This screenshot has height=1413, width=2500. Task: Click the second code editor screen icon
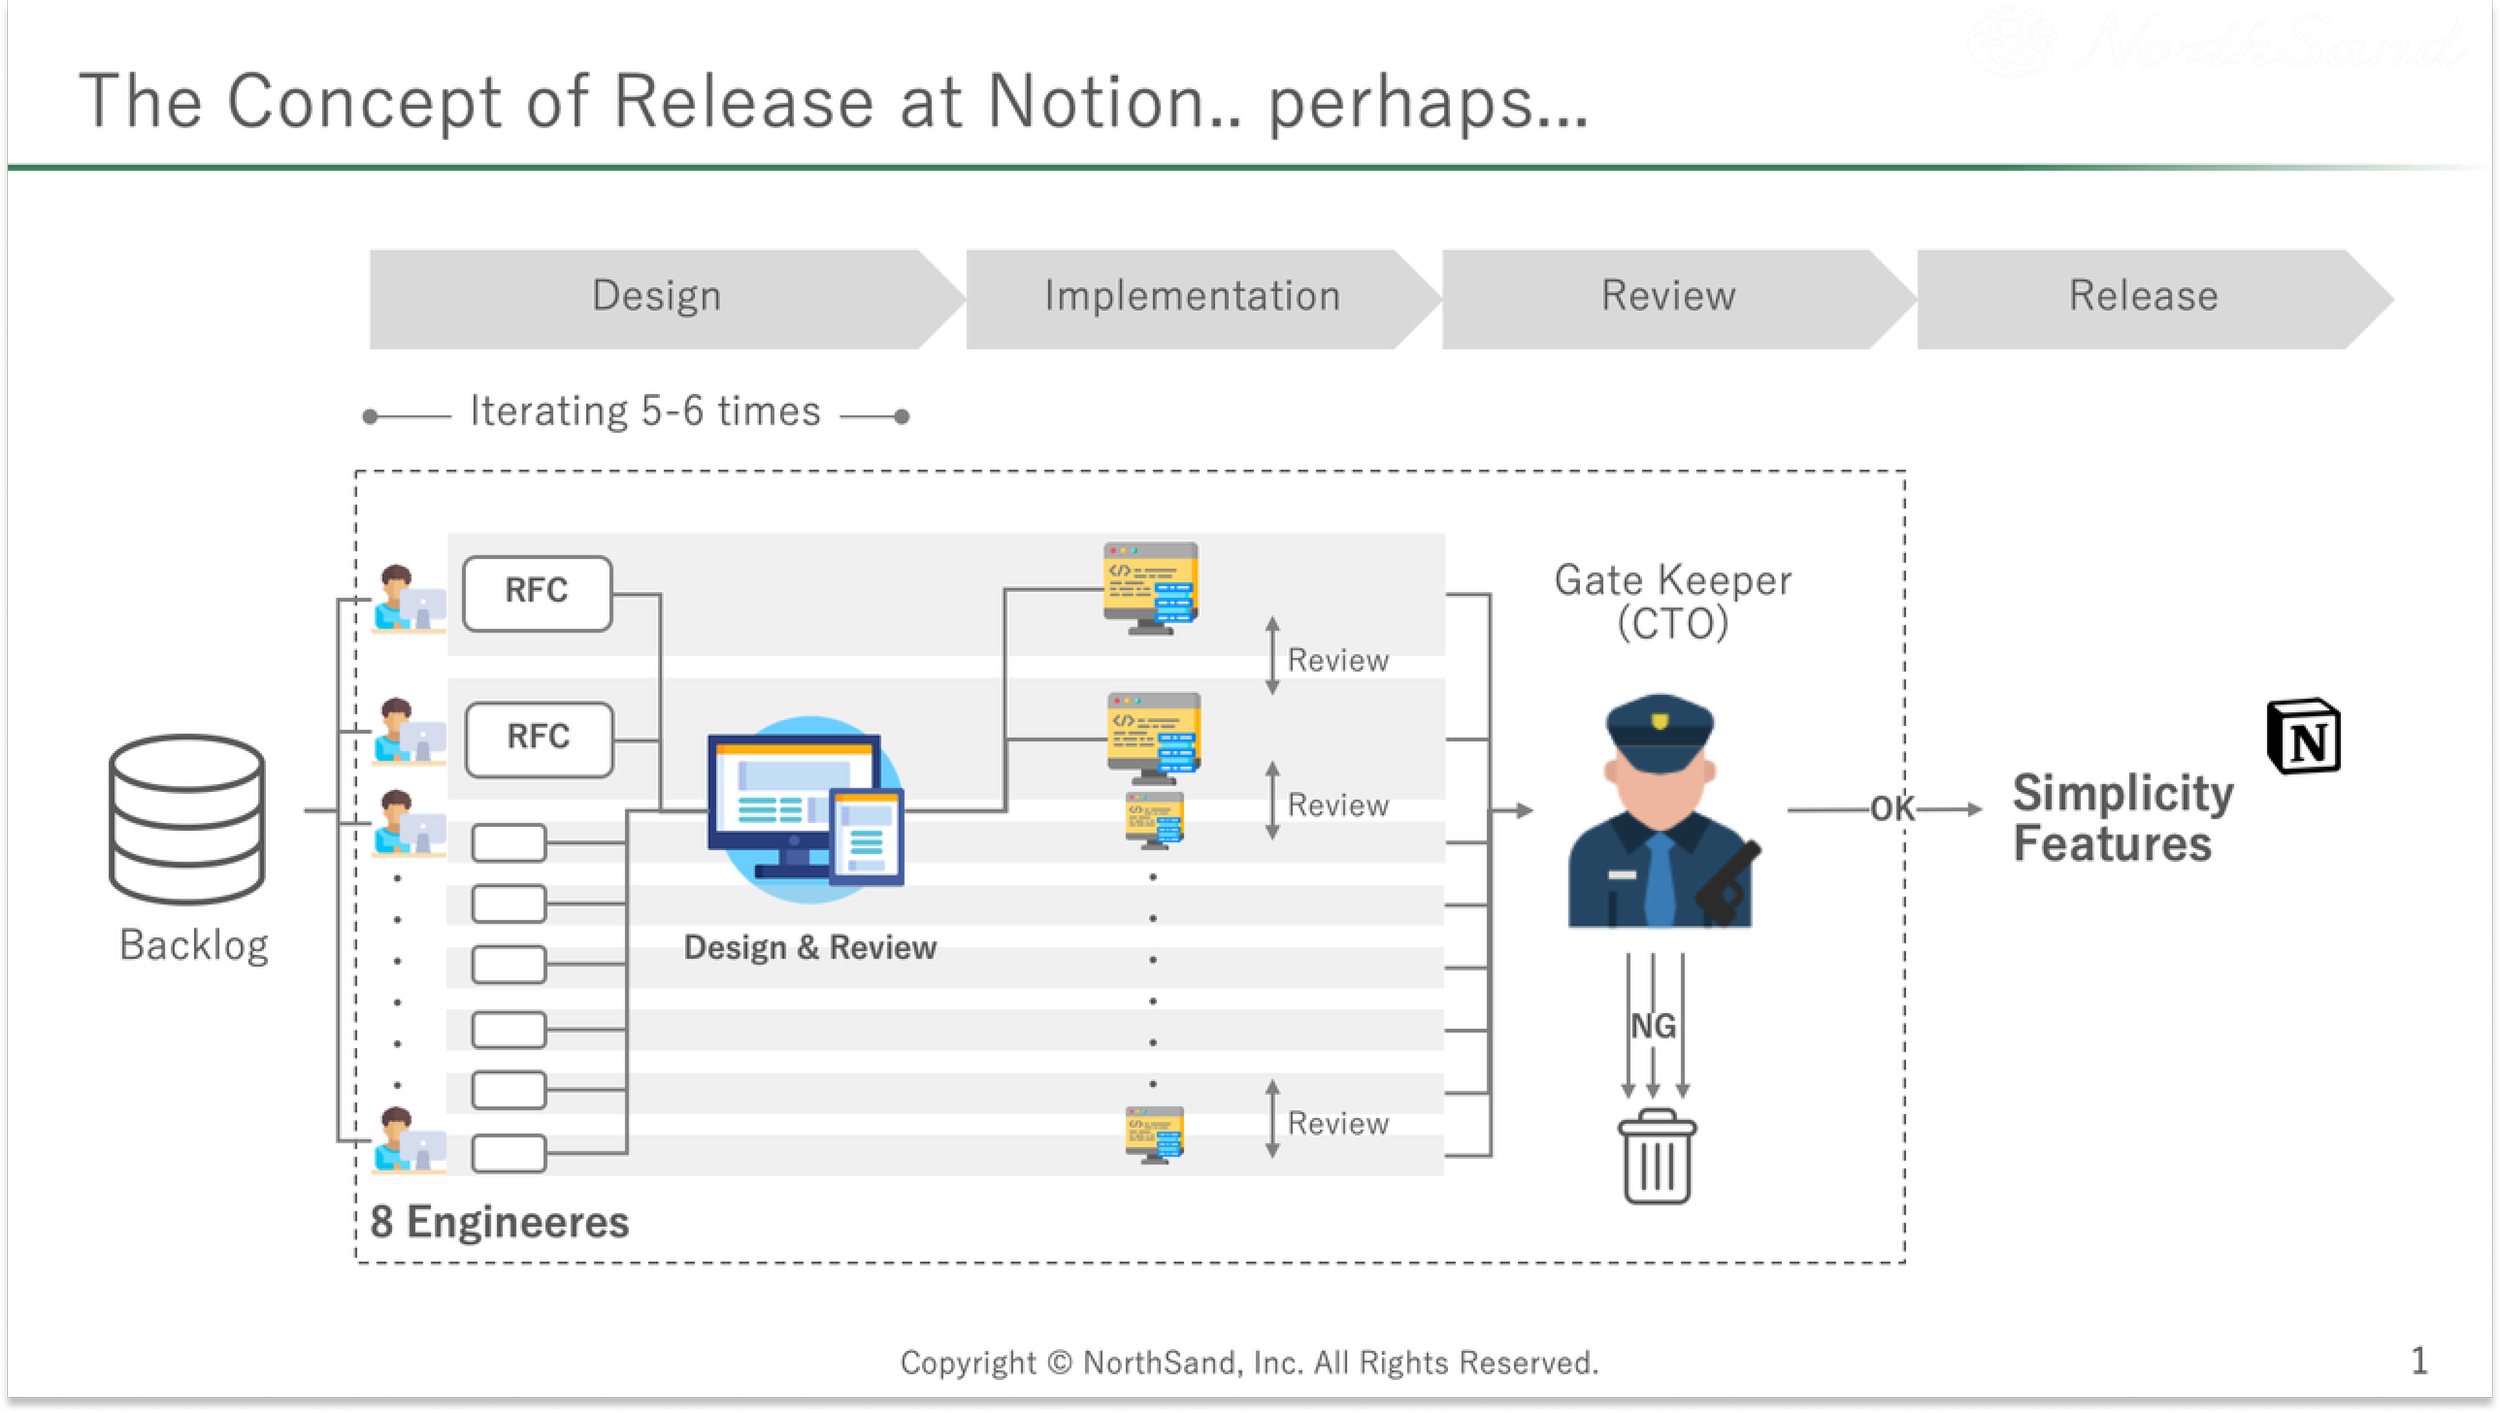click(1153, 737)
